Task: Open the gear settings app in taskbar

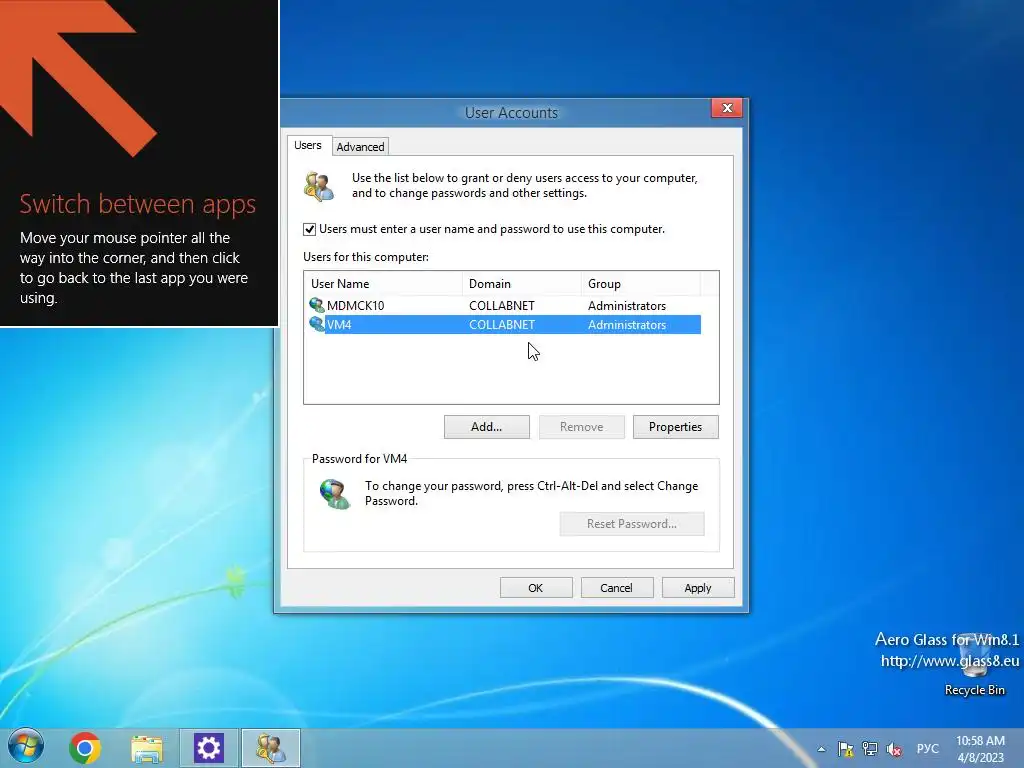Action: [209, 748]
